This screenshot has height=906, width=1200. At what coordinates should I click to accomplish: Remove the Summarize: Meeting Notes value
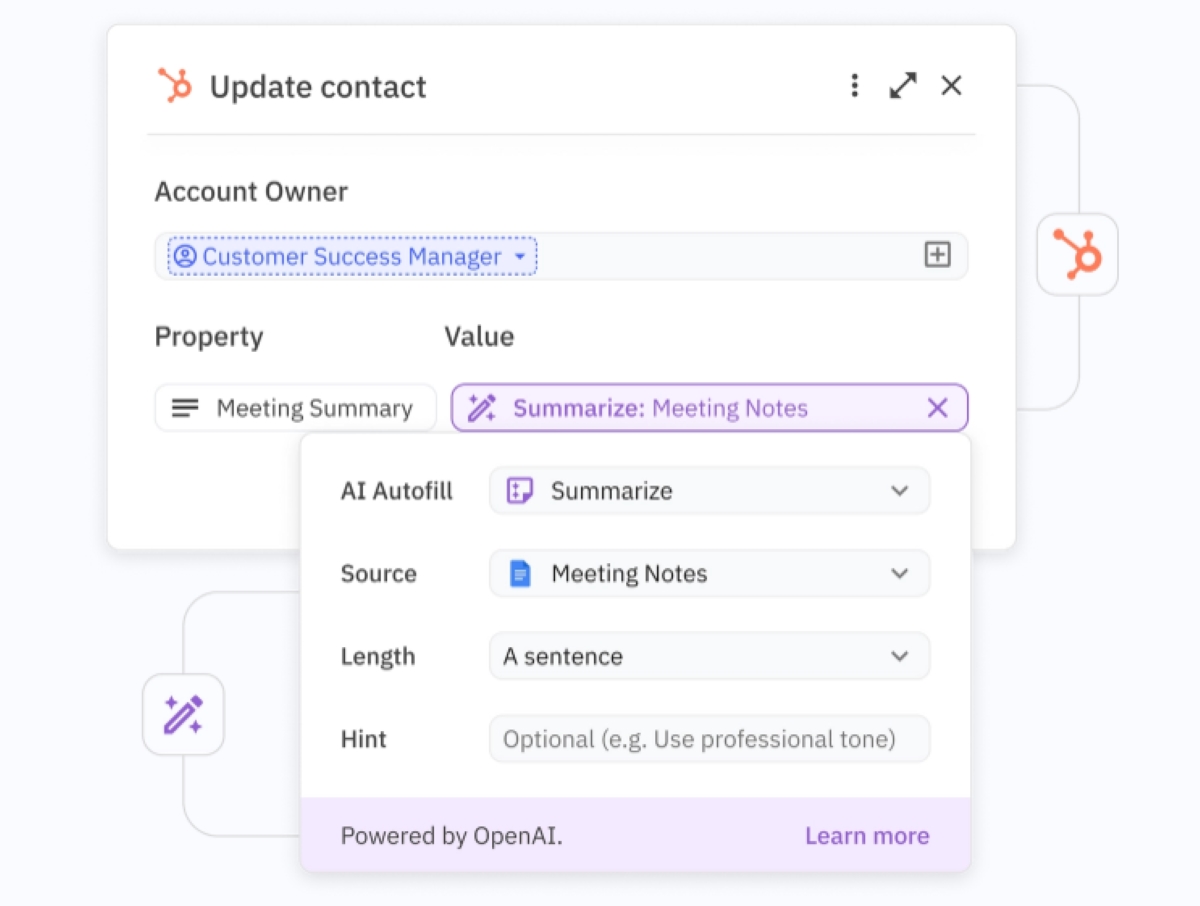click(x=937, y=407)
